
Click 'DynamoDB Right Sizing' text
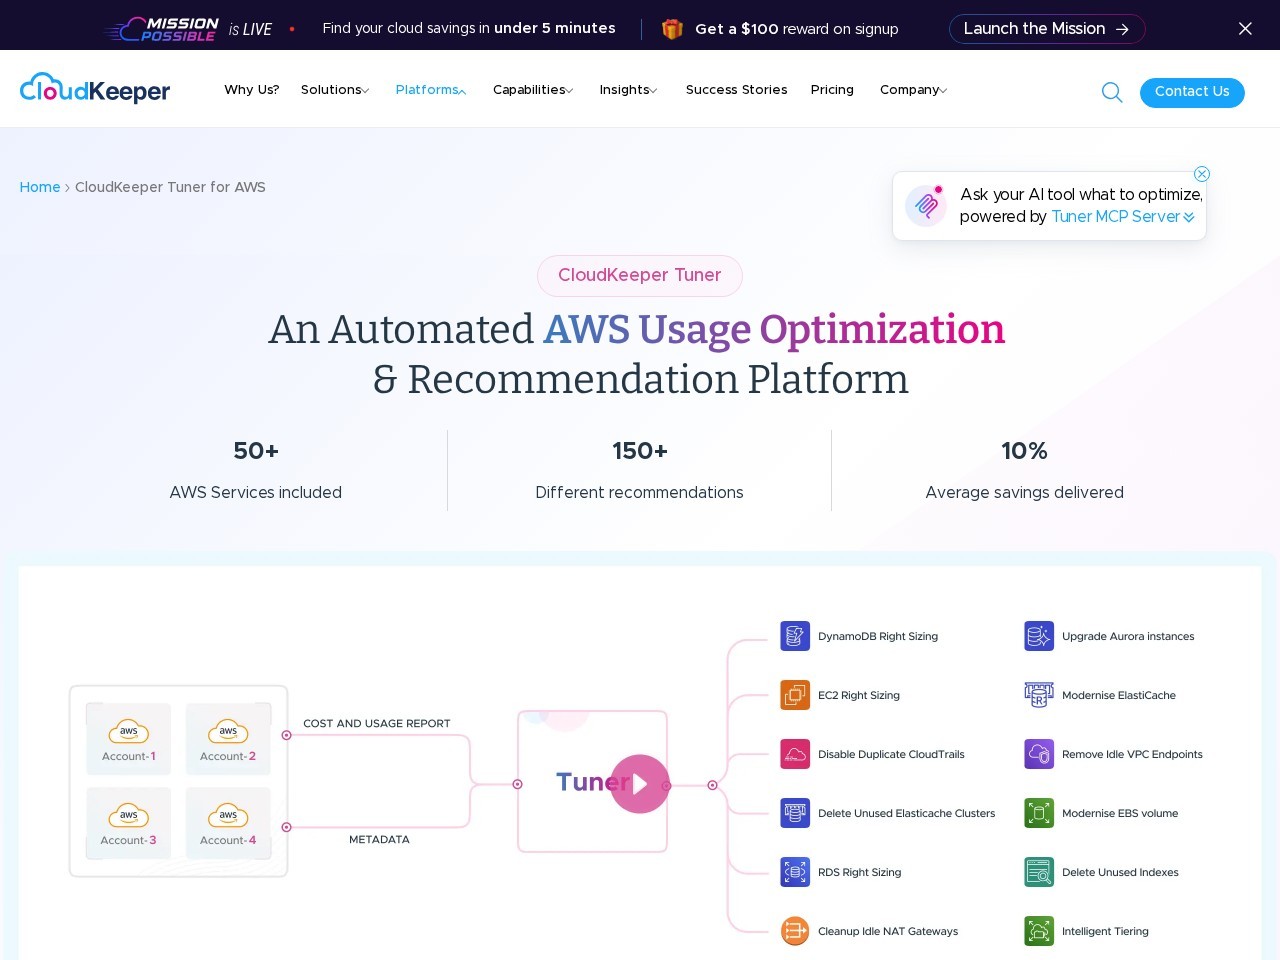(878, 636)
